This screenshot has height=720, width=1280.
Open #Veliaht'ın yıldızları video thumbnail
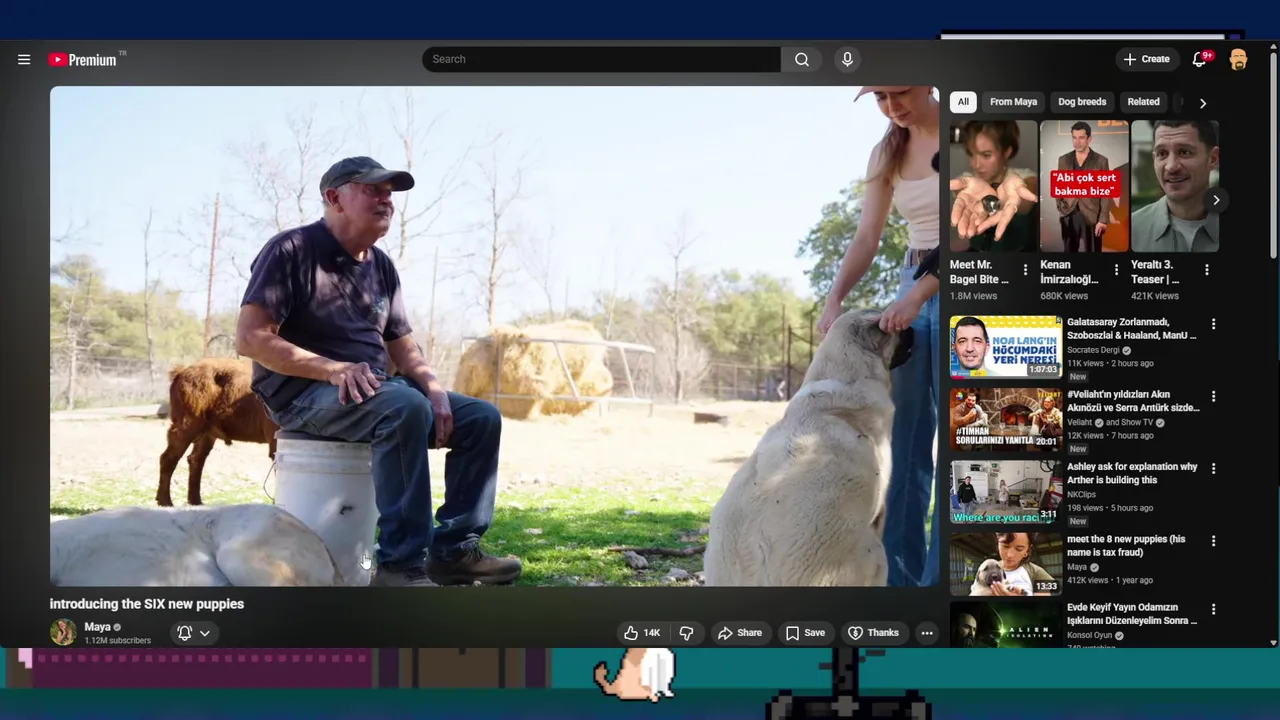(x=1006, y=419)
